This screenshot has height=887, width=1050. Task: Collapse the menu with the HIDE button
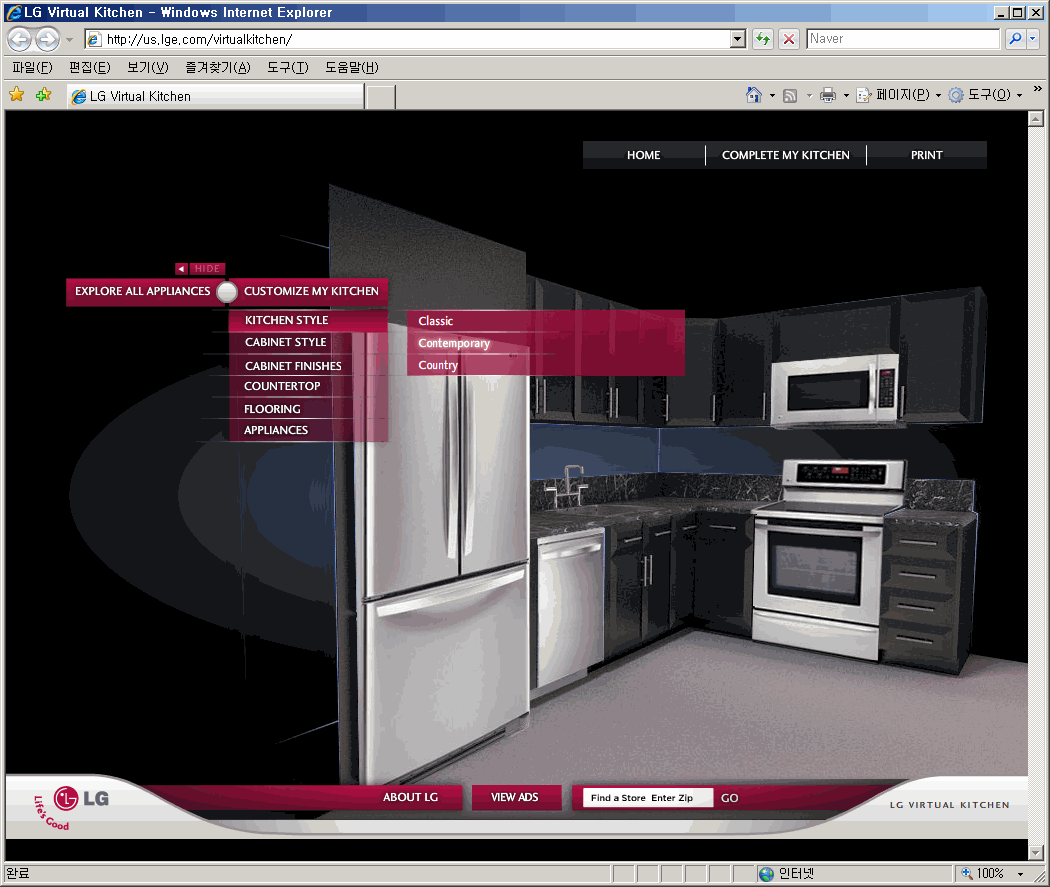point(200,268)
